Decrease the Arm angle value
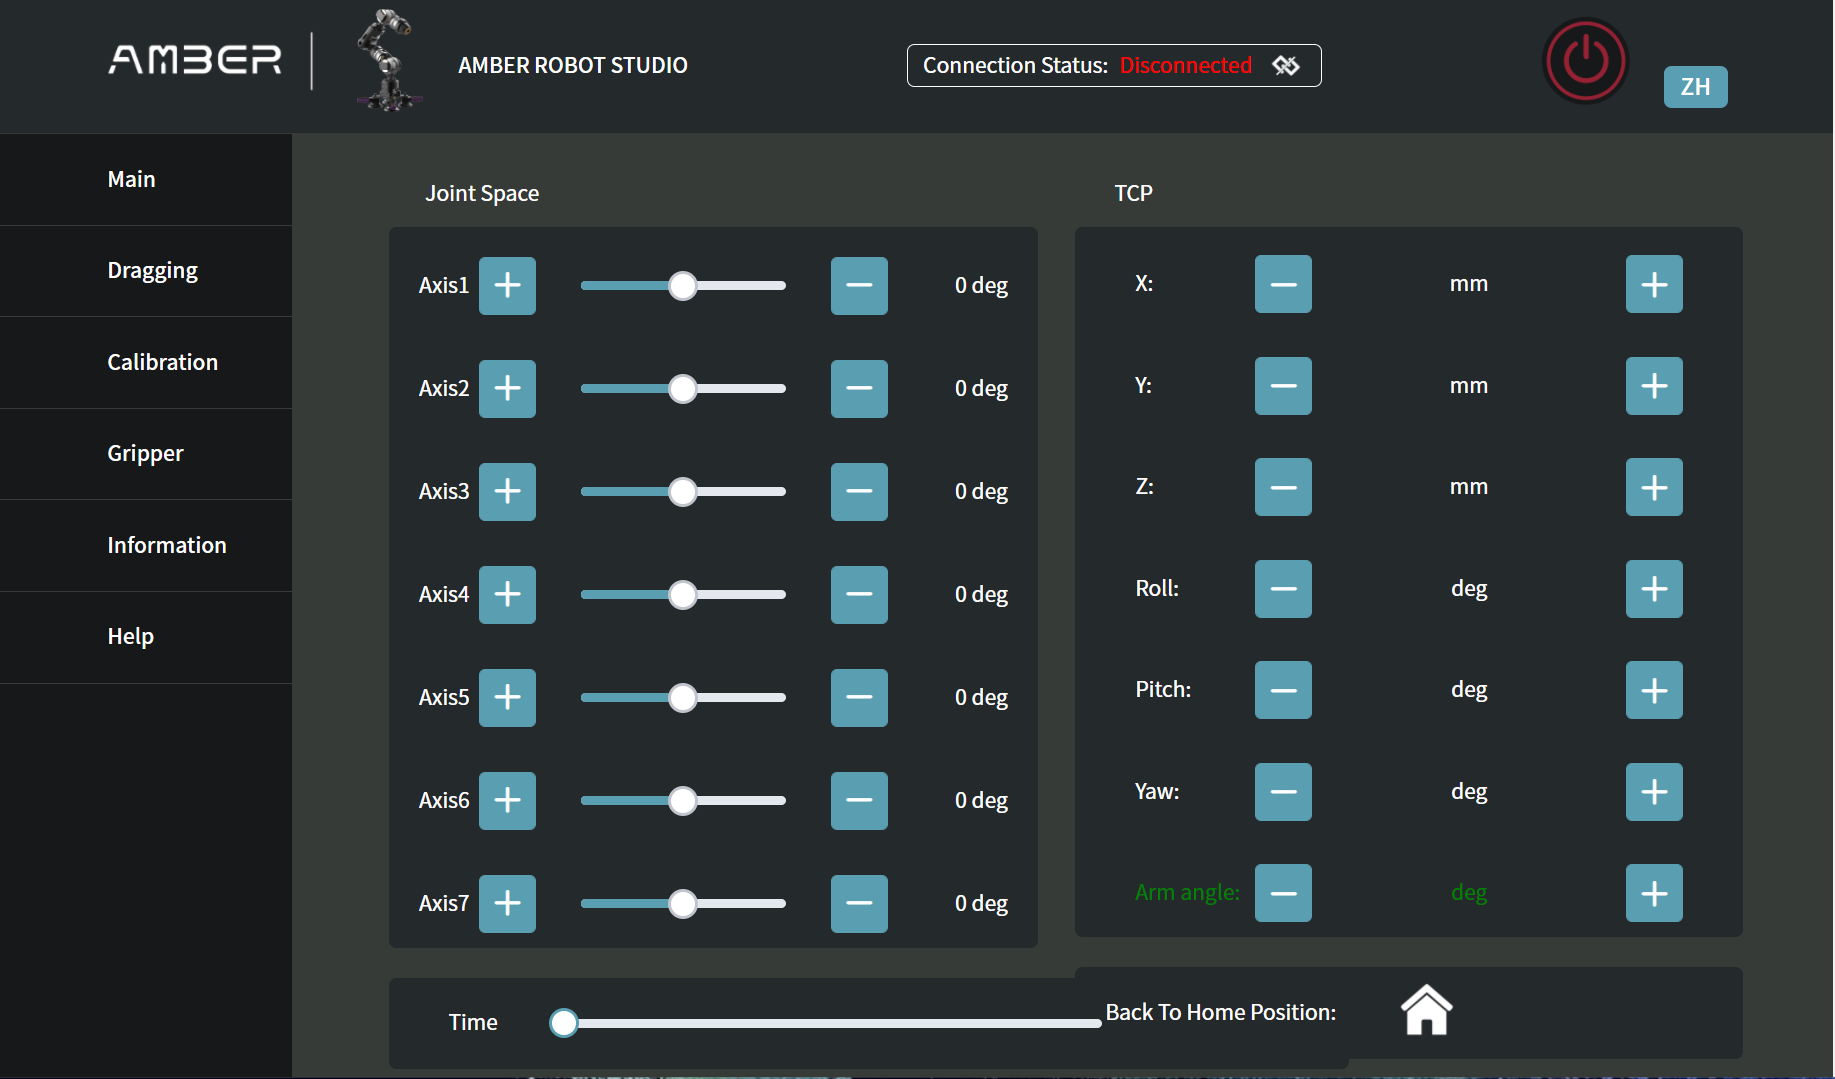This screenshot has height=1079, width=1835. [1283, 893]
